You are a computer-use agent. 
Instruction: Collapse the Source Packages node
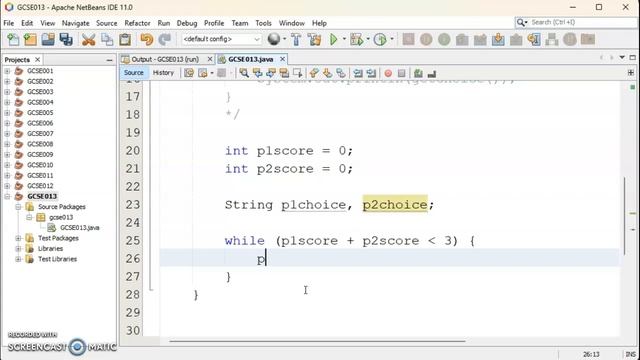click(18, 207)
